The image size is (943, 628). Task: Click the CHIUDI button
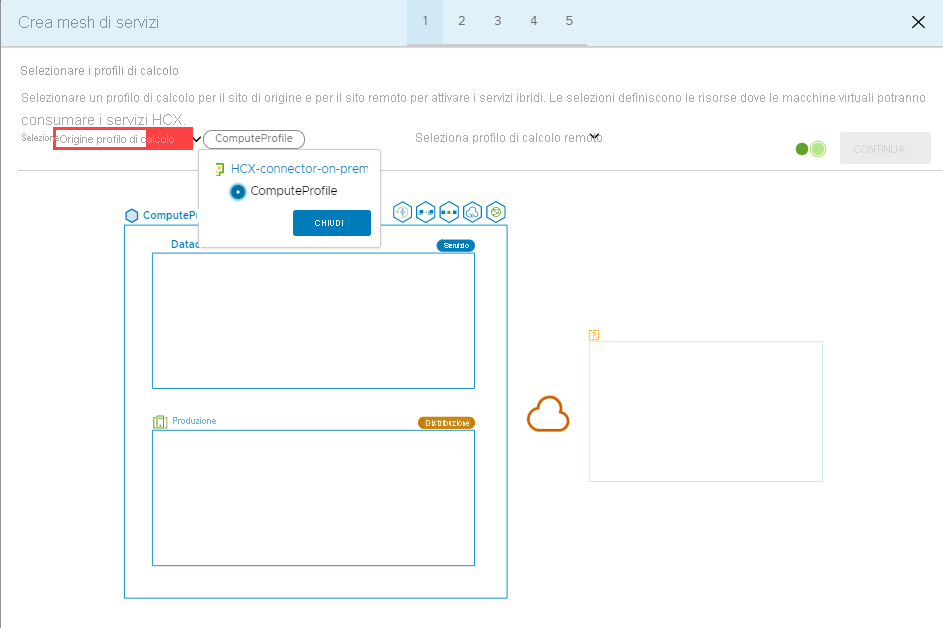coord(332,223)
